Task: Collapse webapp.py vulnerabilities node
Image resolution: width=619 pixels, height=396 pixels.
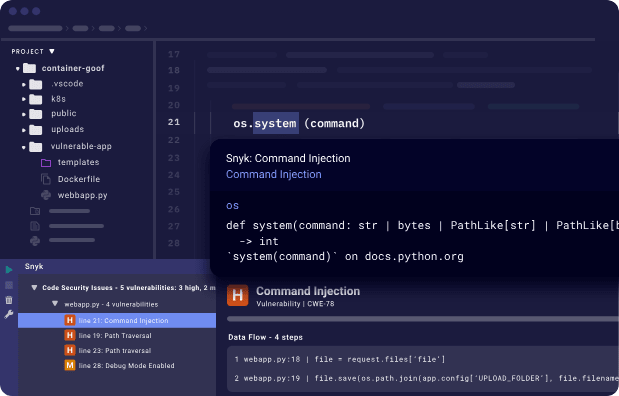Action: pyautogui.click(x=55, y=304)
